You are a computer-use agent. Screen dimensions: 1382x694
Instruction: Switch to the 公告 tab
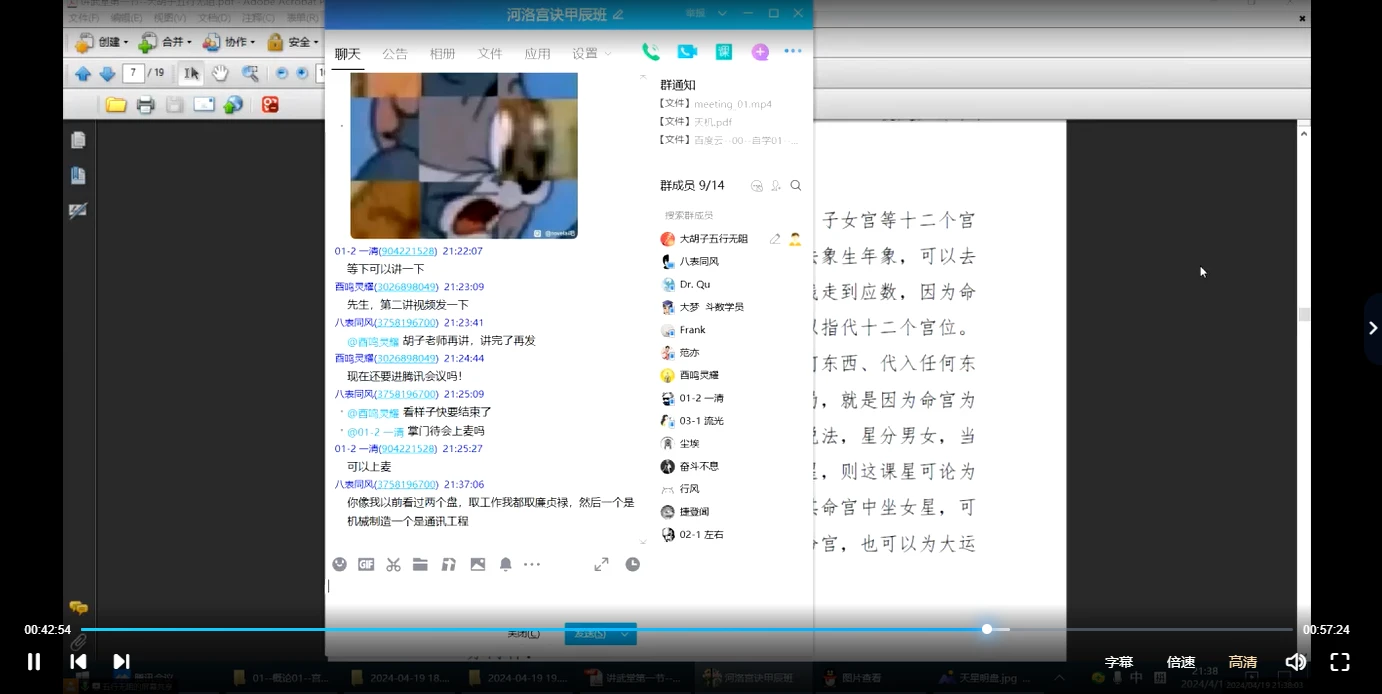click(395, 54)
